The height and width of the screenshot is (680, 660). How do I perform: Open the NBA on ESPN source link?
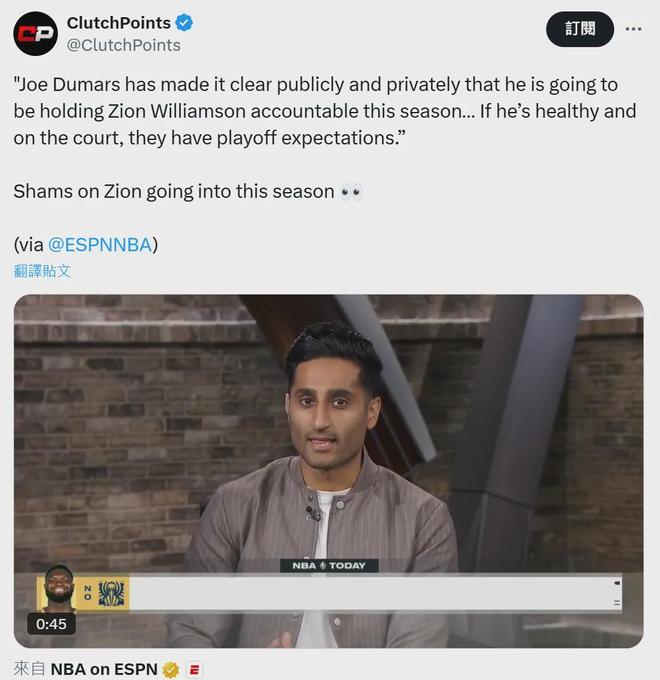point(104,669)
